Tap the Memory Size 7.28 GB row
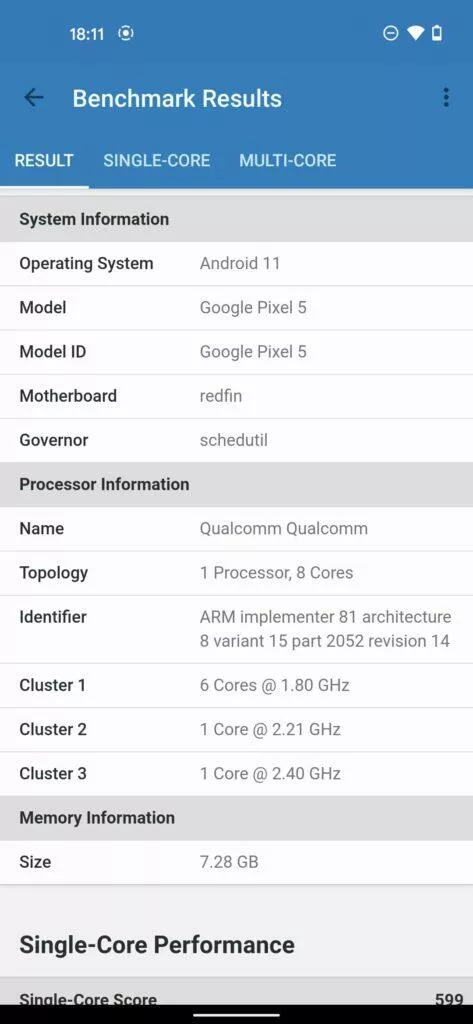The height and width of the screenshot is (1024, 473). coord(236,862)
